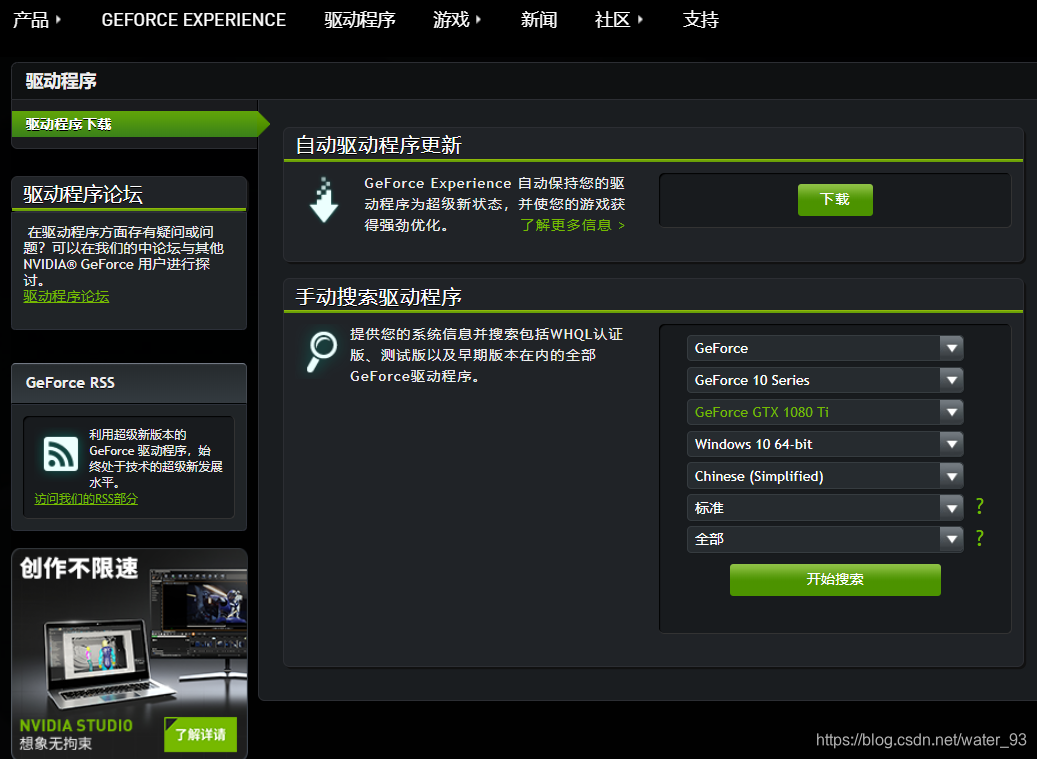This screenshot has height=759, width=1037.
Task: Open the 支持 nav item
Action: tap(700, 20)
